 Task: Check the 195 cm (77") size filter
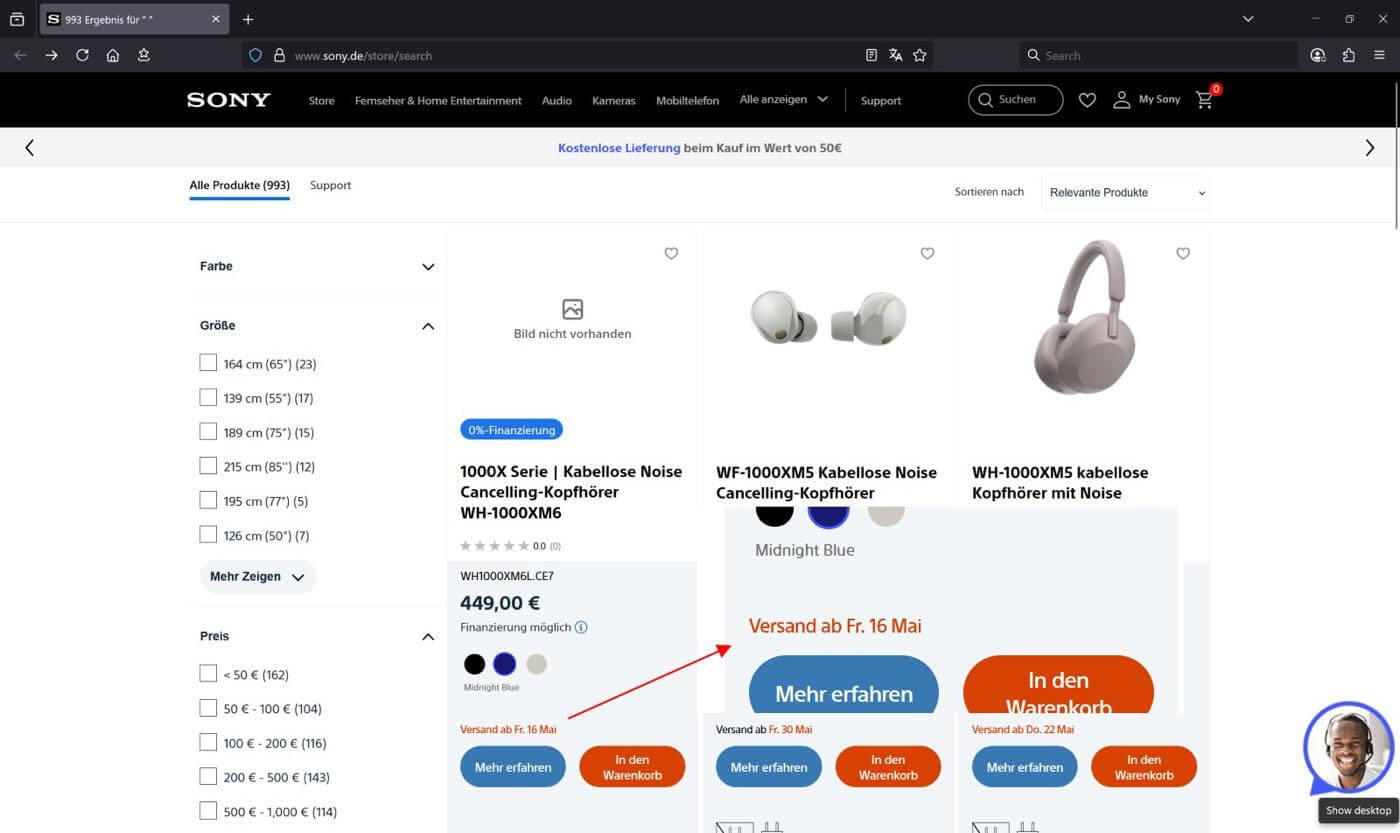(208, 500)
